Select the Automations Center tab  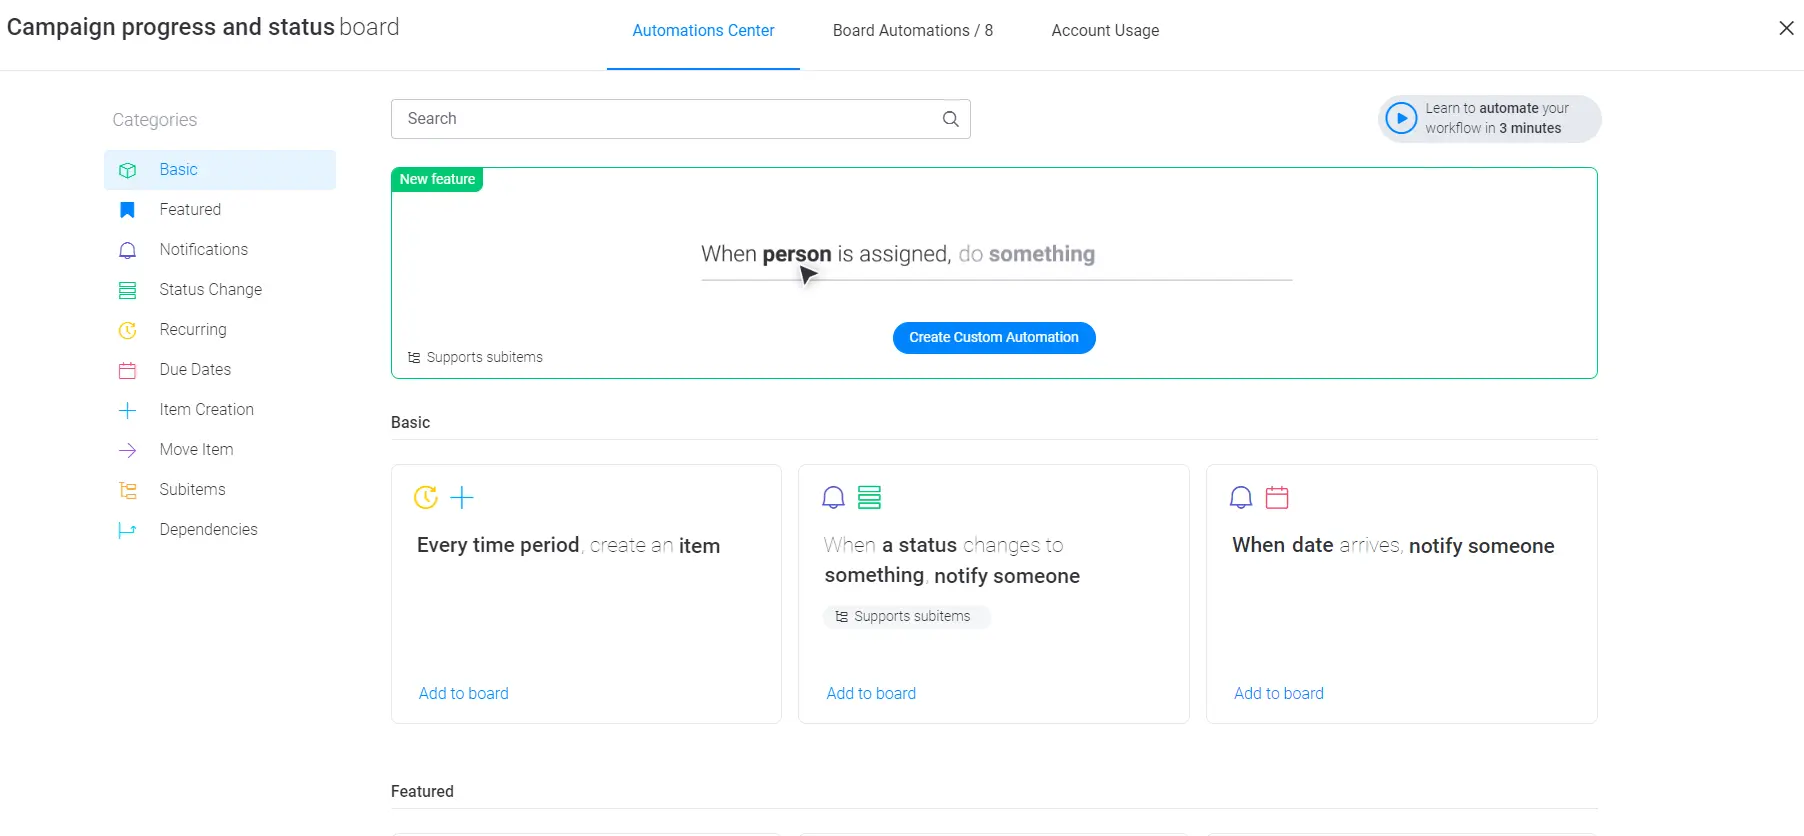pyautogui.click(x=703, y=31)
